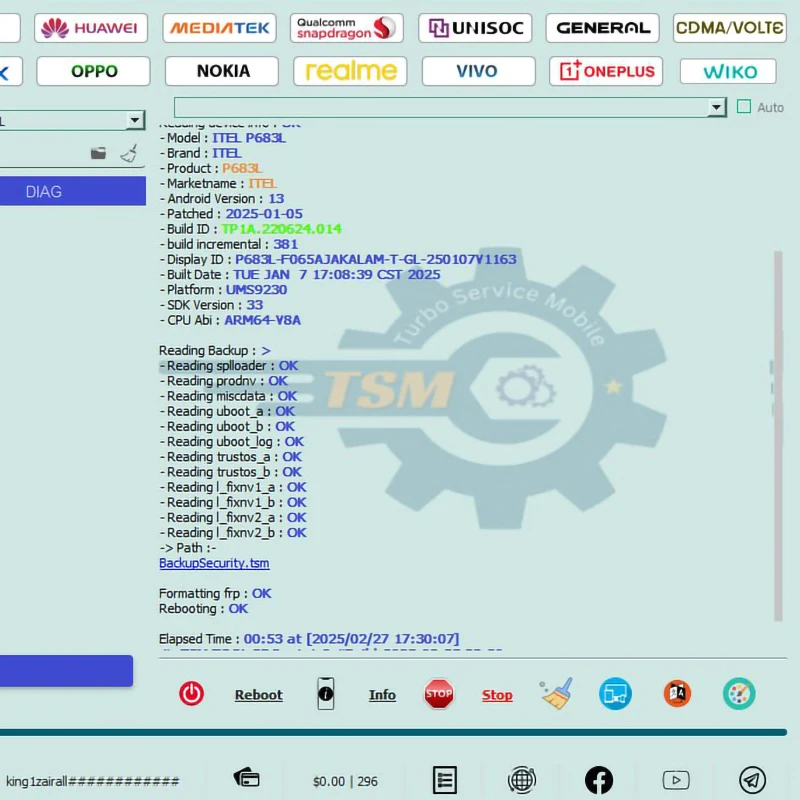Screen dimensions: 800x800
Task: Click the Rebooting OK line
Action: point(204,609)
